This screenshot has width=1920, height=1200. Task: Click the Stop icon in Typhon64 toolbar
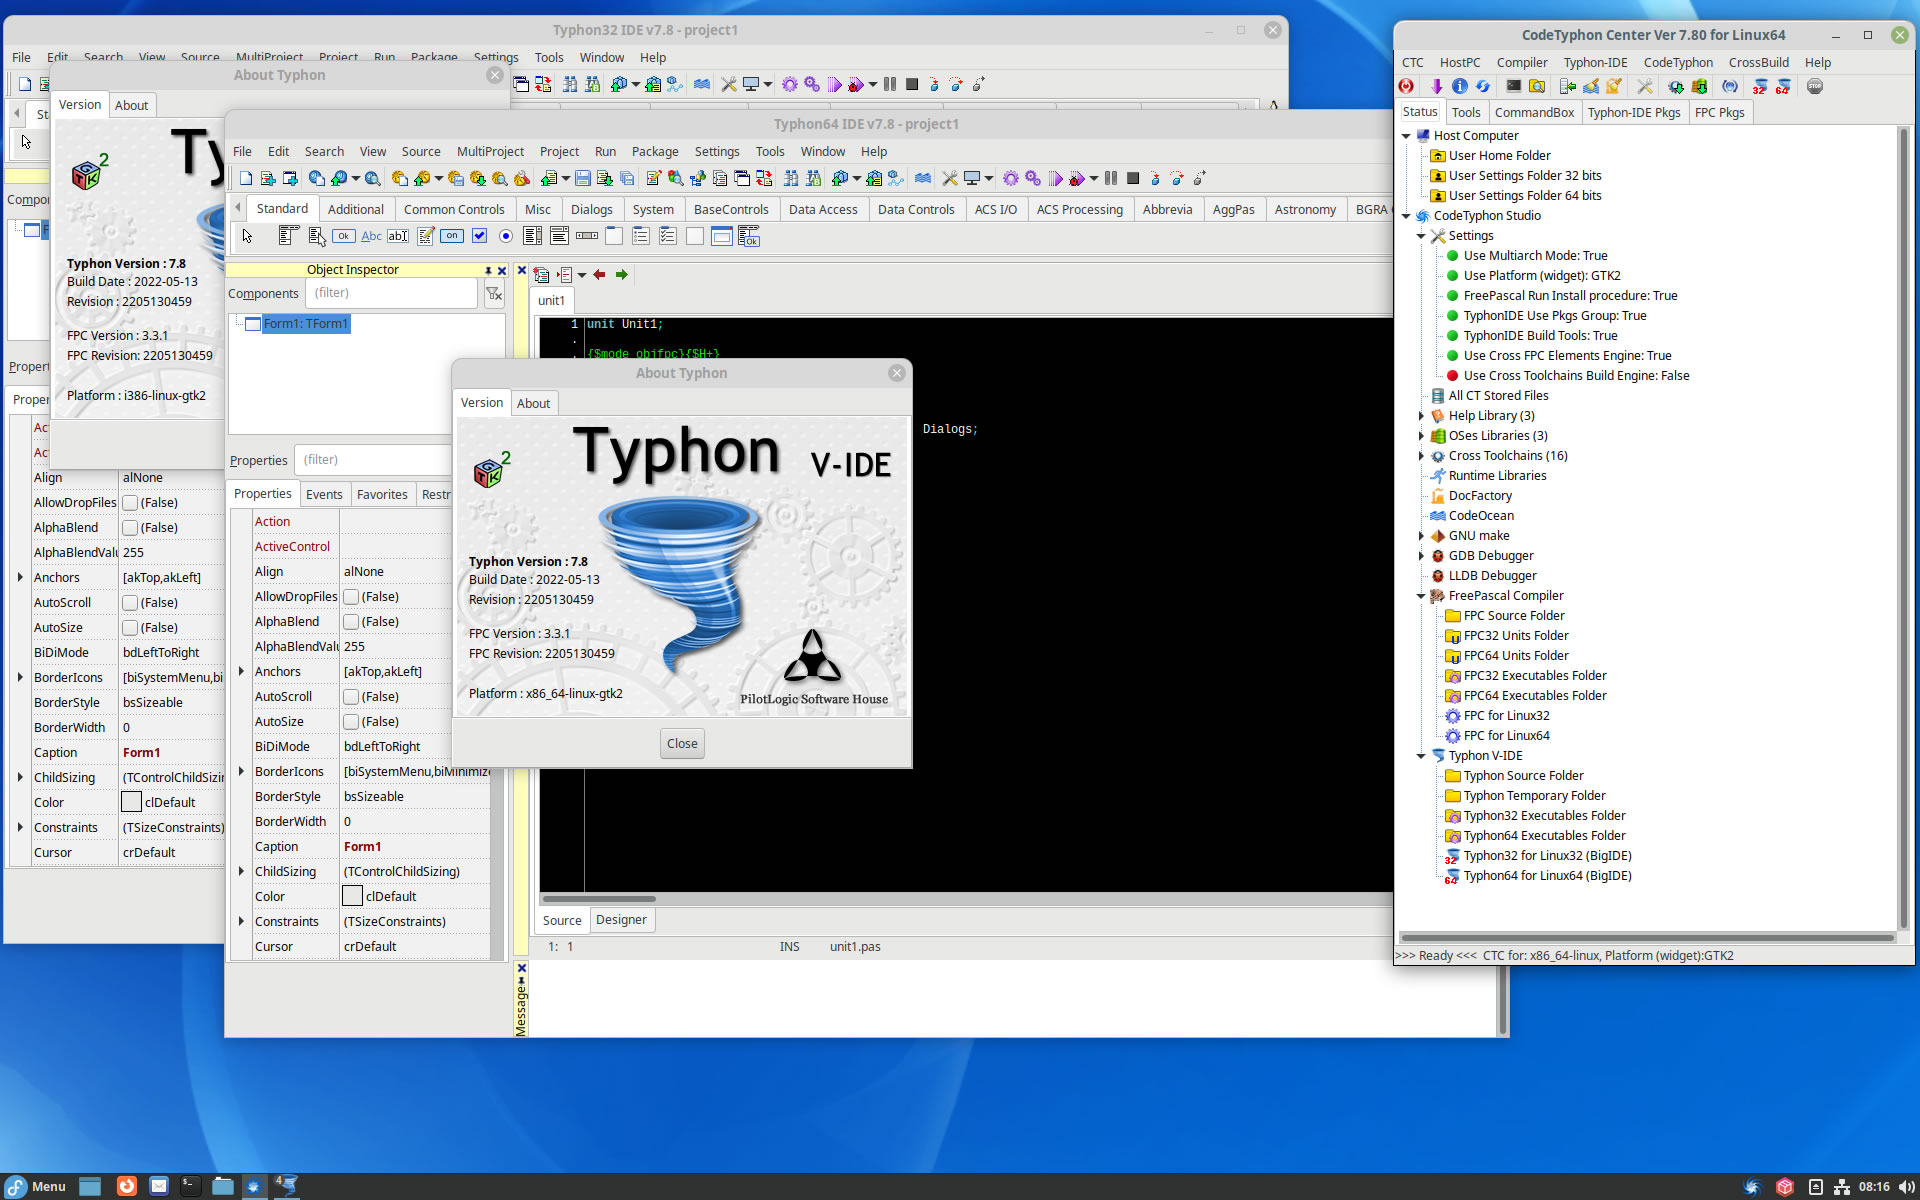click(x=1132, y=178)
